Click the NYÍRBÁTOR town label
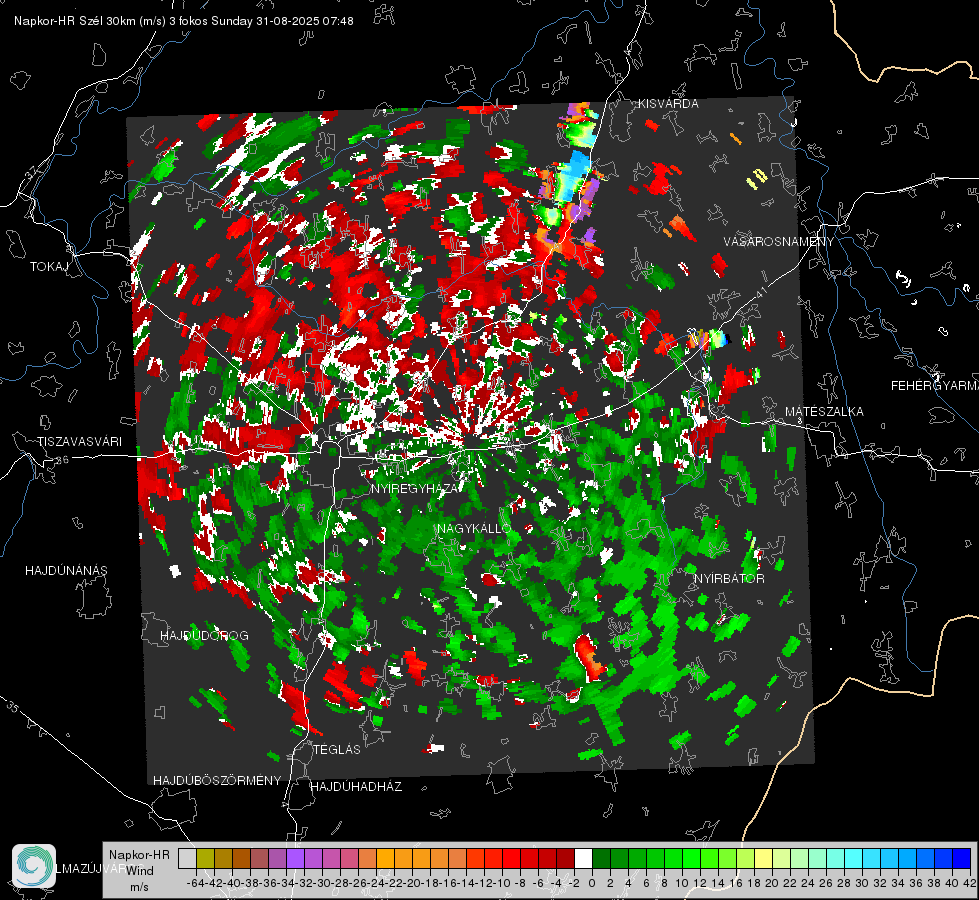This screenshot has height=900, width=979. (729, 579)
